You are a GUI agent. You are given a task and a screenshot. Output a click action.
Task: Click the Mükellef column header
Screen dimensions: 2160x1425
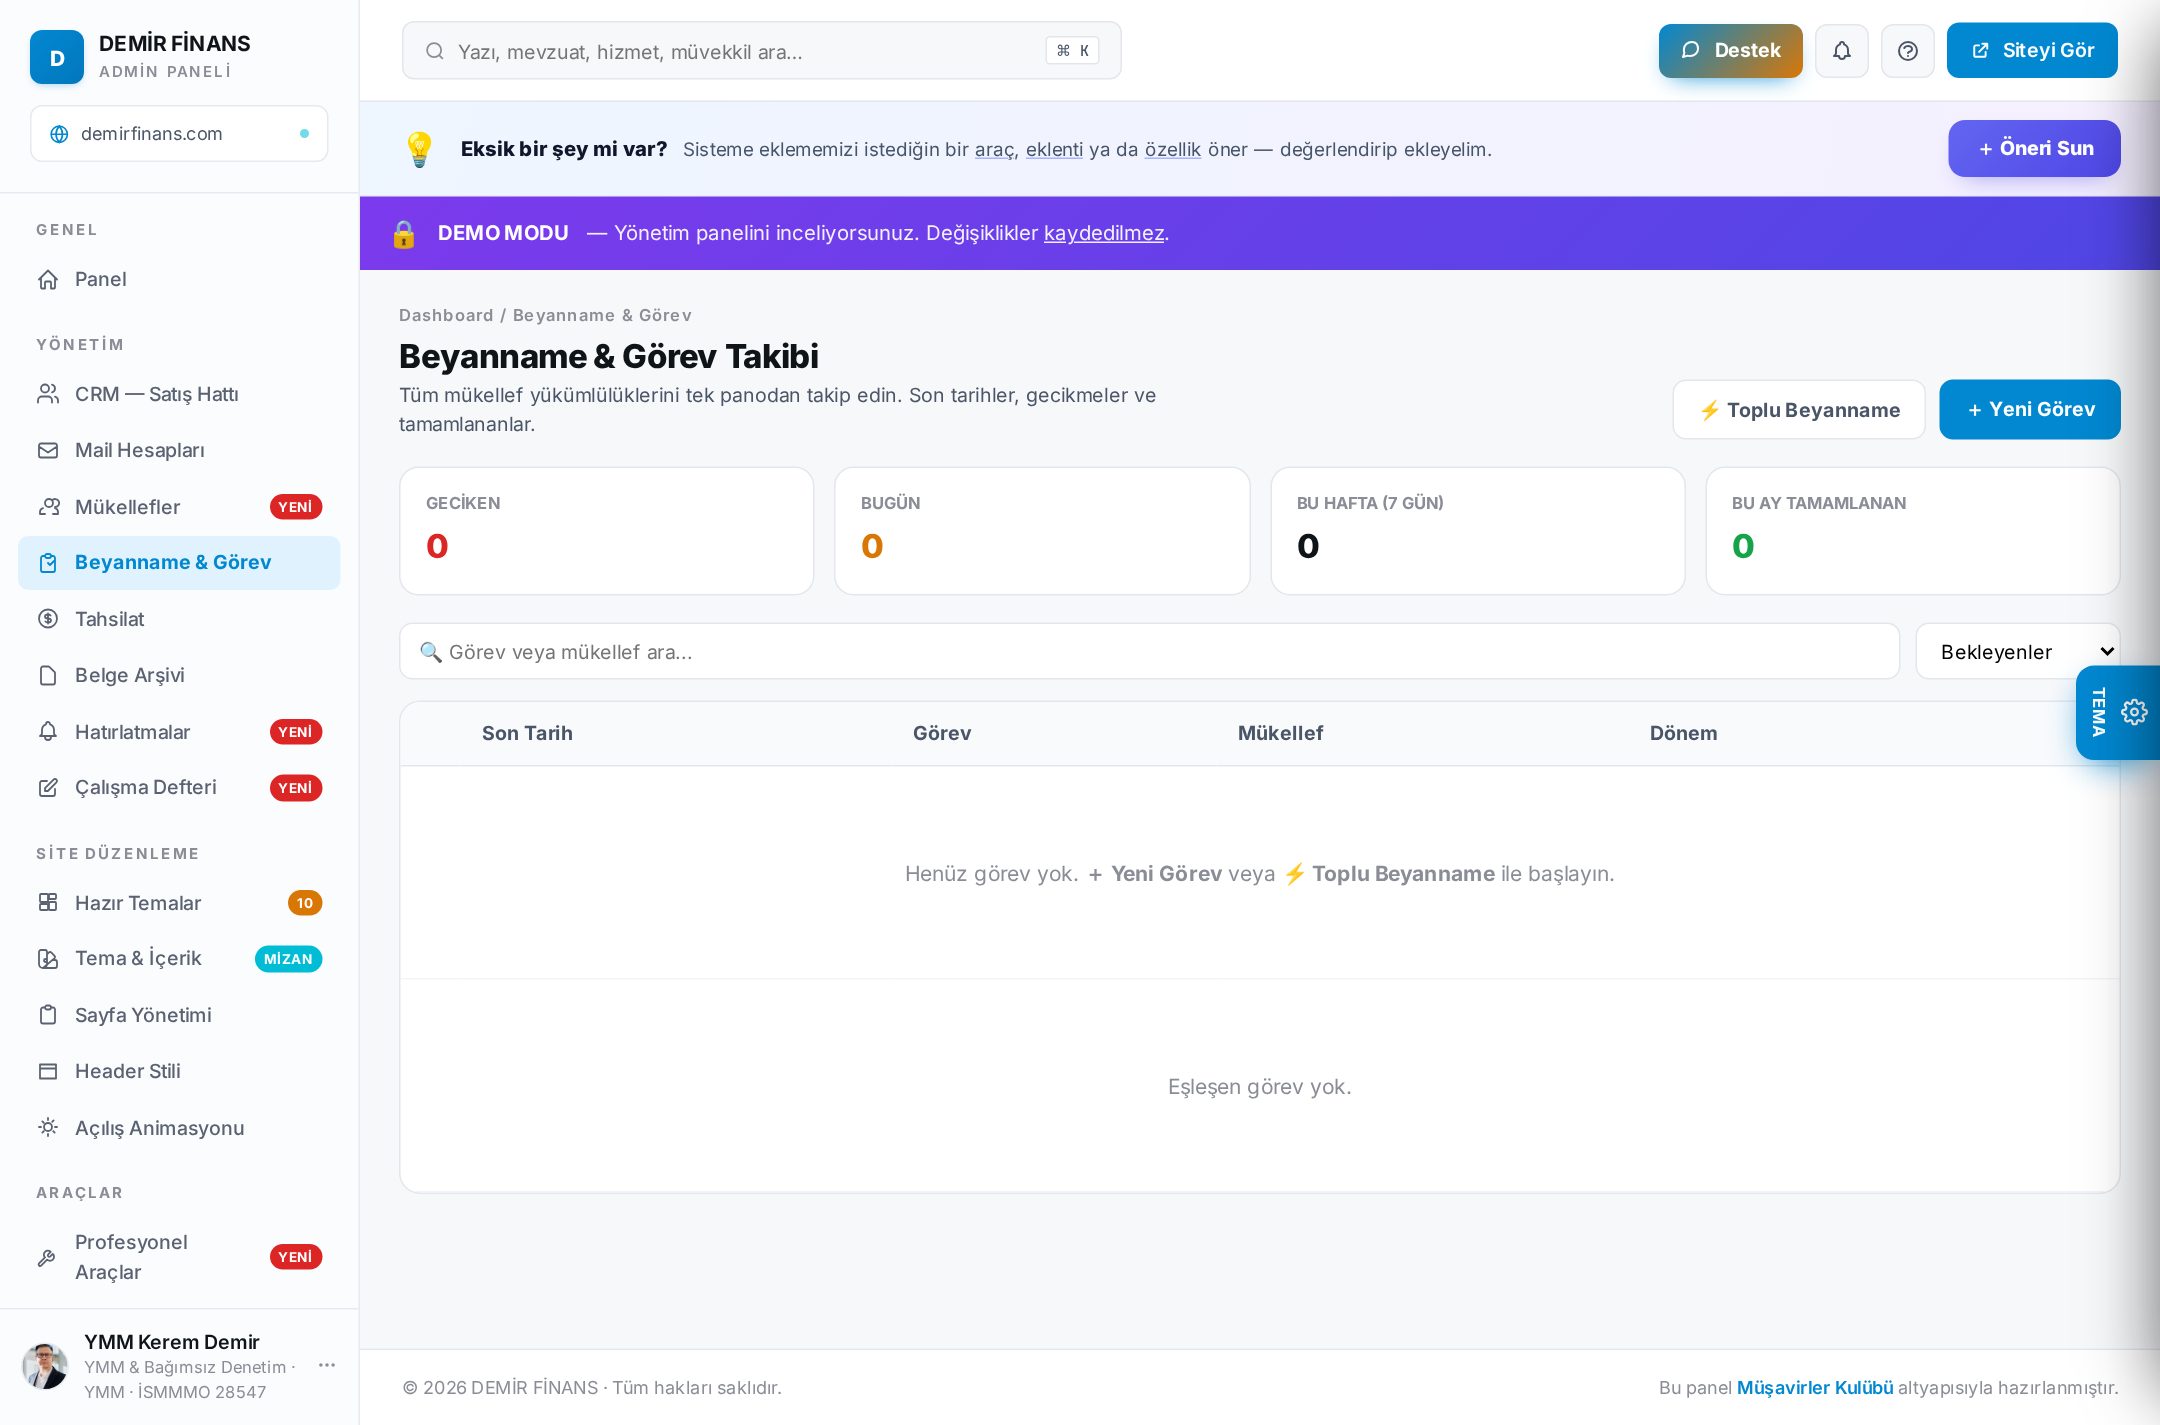coord(1280,734)
